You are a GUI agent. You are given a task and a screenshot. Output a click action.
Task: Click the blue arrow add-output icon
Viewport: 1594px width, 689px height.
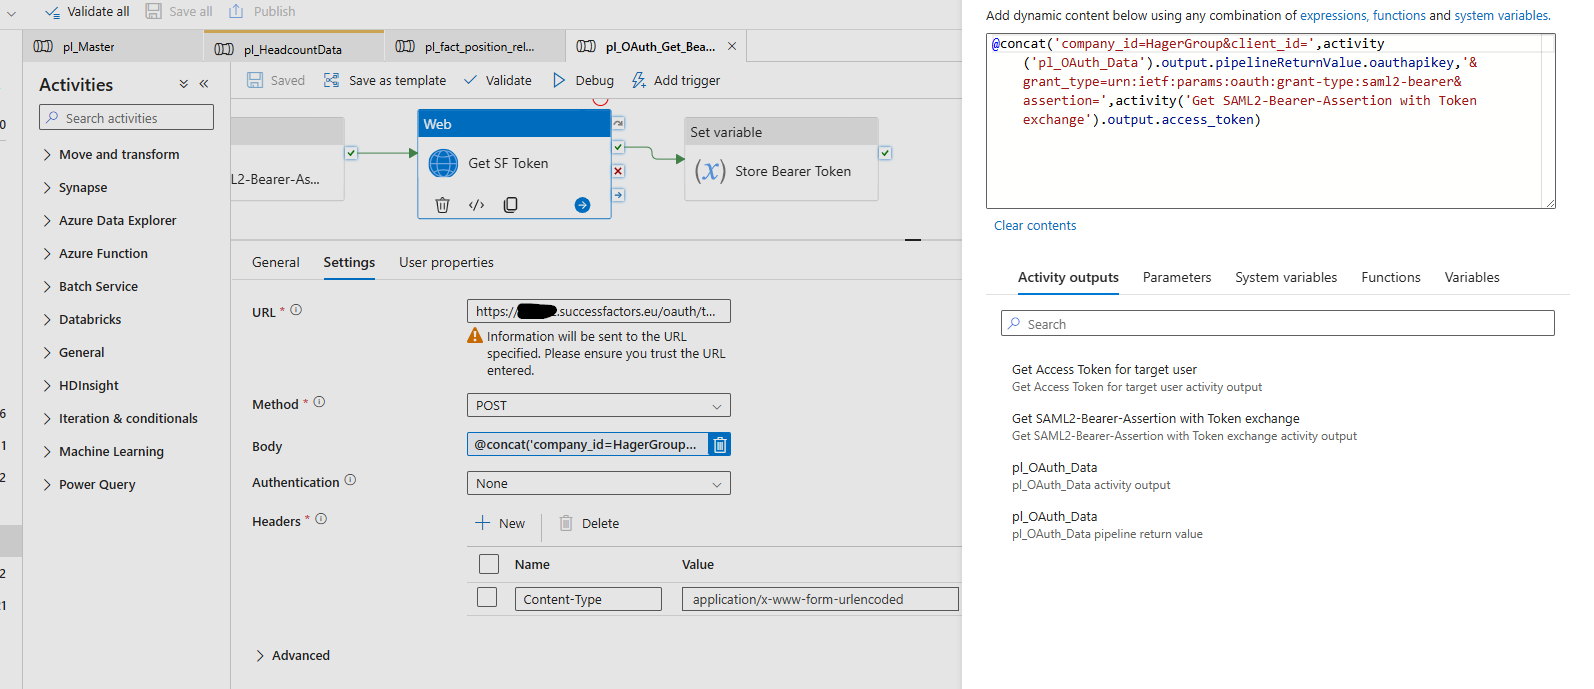pyautogui.click(x=582, y=205)
